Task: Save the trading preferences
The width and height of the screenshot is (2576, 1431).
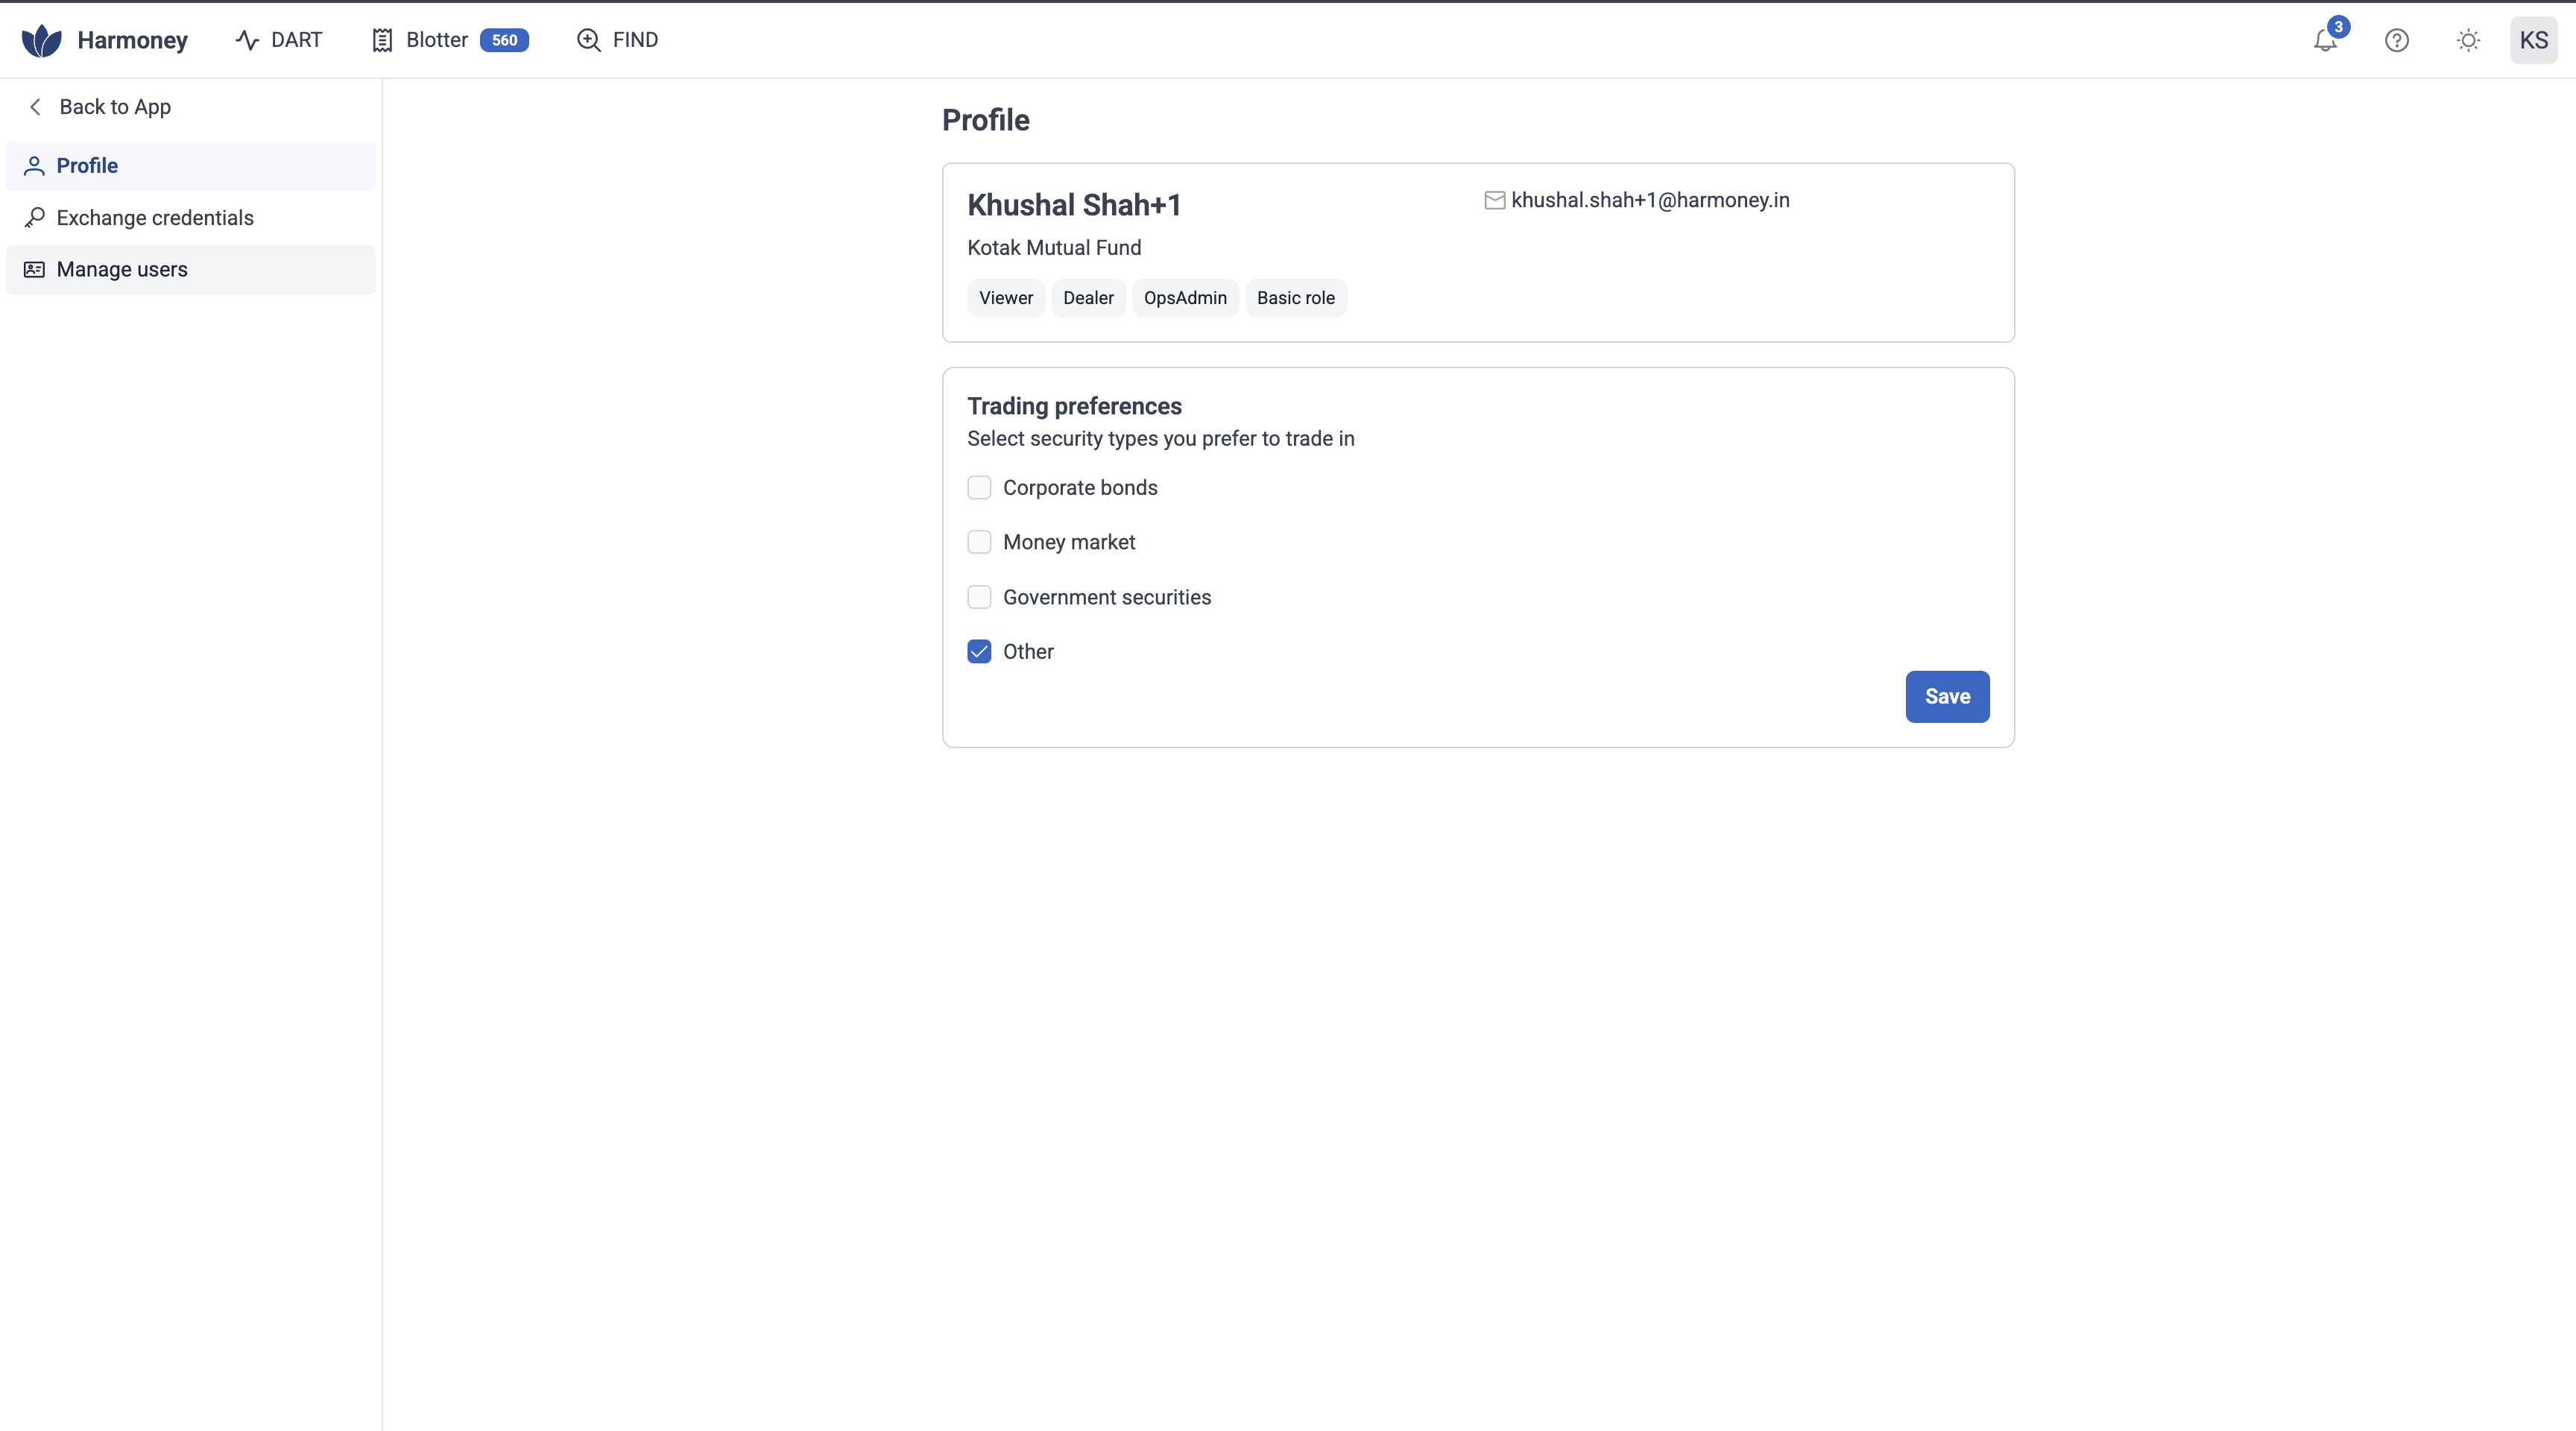Action: [1946, 696]
